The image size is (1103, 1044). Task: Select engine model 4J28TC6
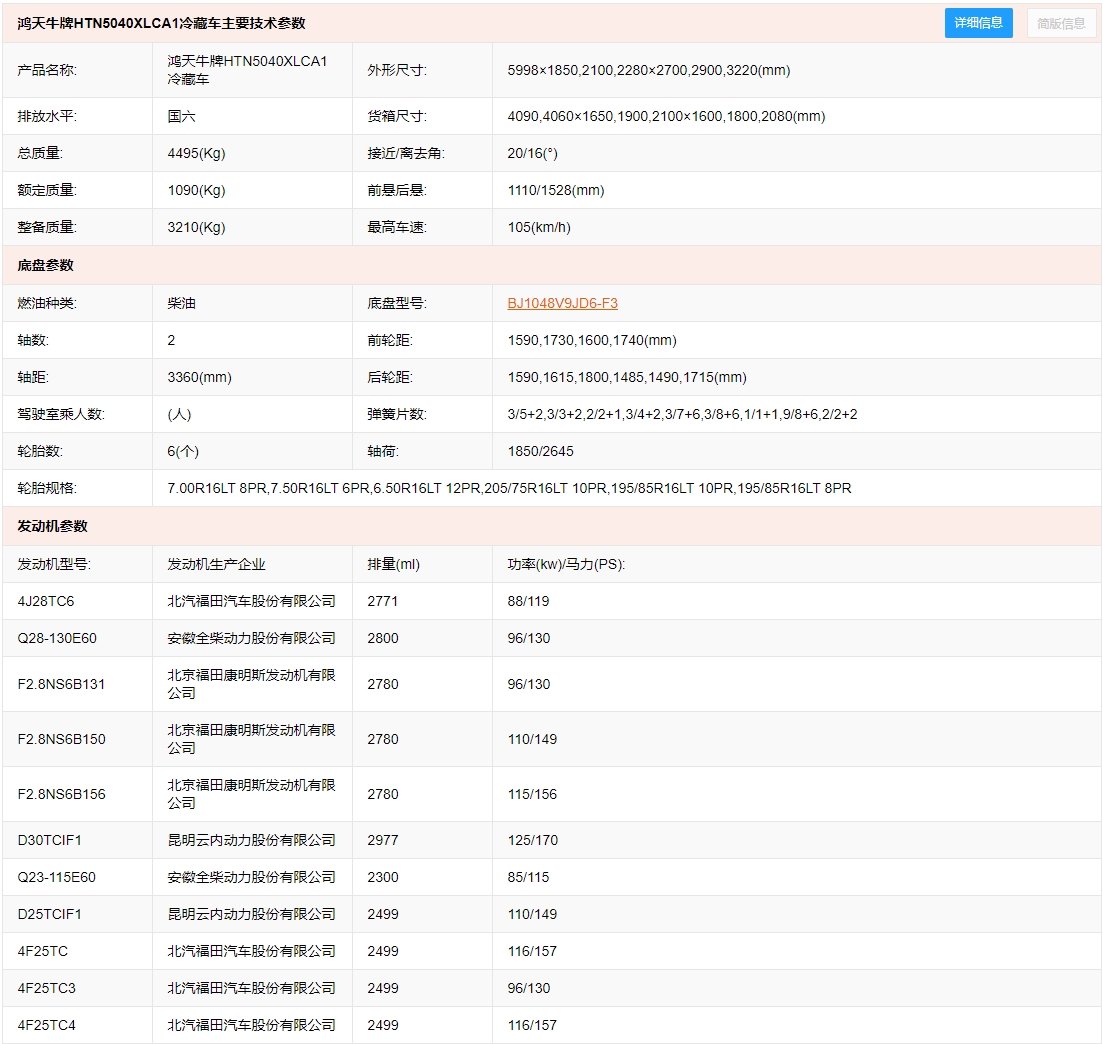pos(46,601)
